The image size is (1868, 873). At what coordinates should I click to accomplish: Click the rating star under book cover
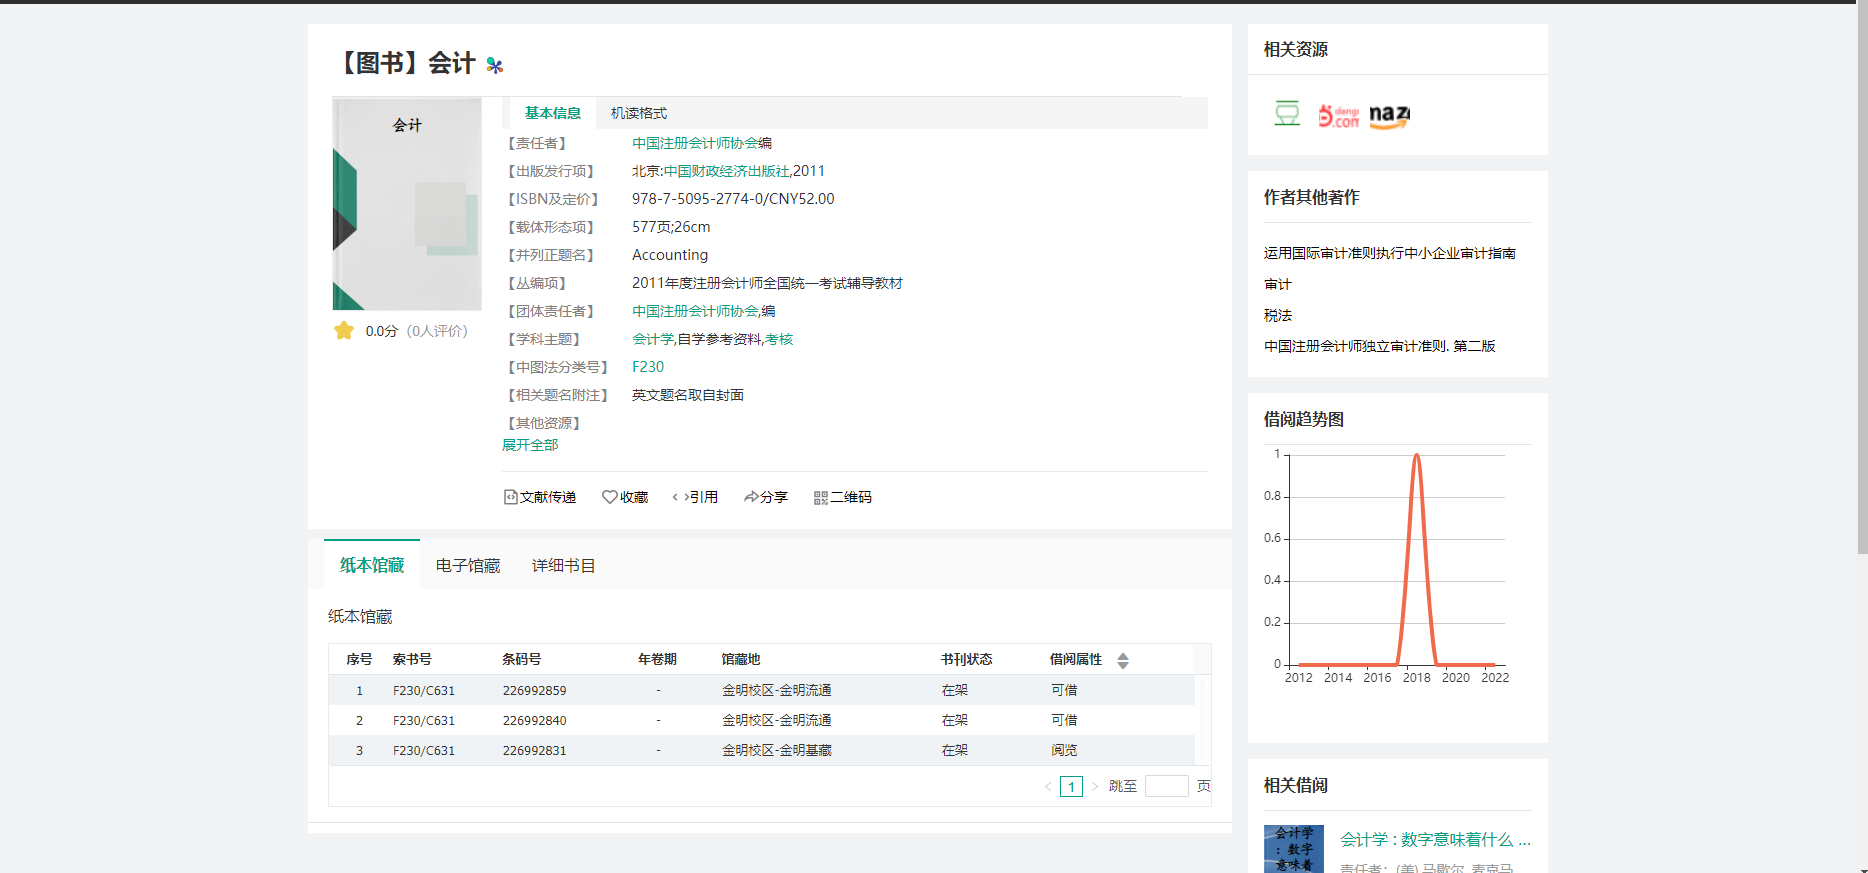click(344, 331)
